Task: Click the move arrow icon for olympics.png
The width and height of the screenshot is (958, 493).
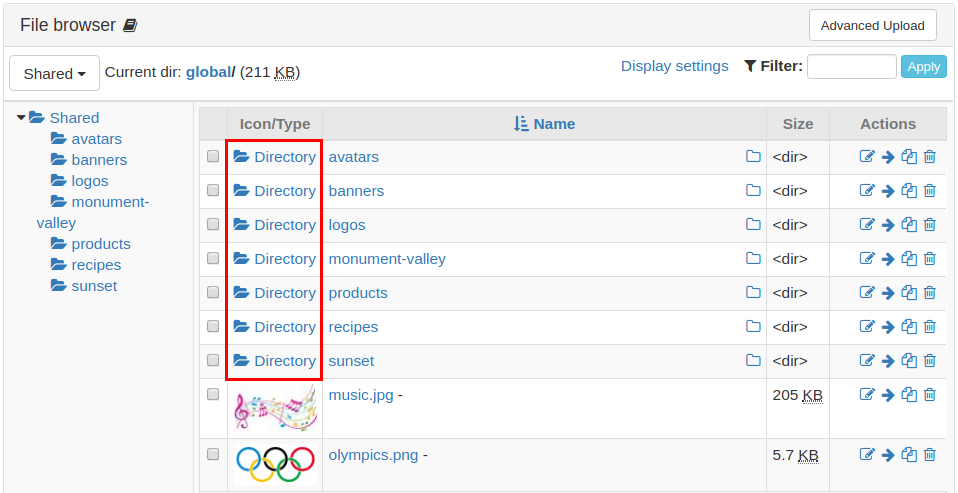Action: coord(888,455)
